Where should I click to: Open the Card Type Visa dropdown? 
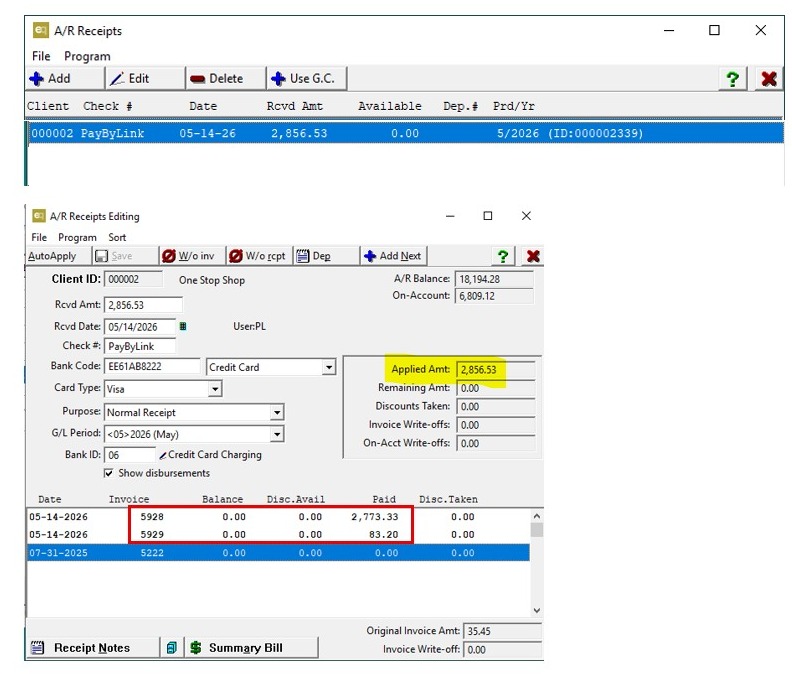pos(215,389)
